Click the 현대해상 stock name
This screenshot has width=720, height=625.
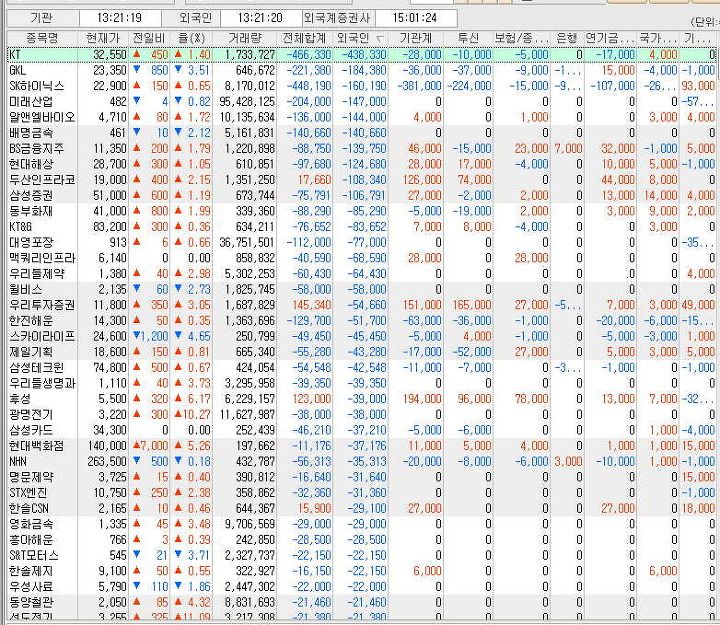pos(31,164)
